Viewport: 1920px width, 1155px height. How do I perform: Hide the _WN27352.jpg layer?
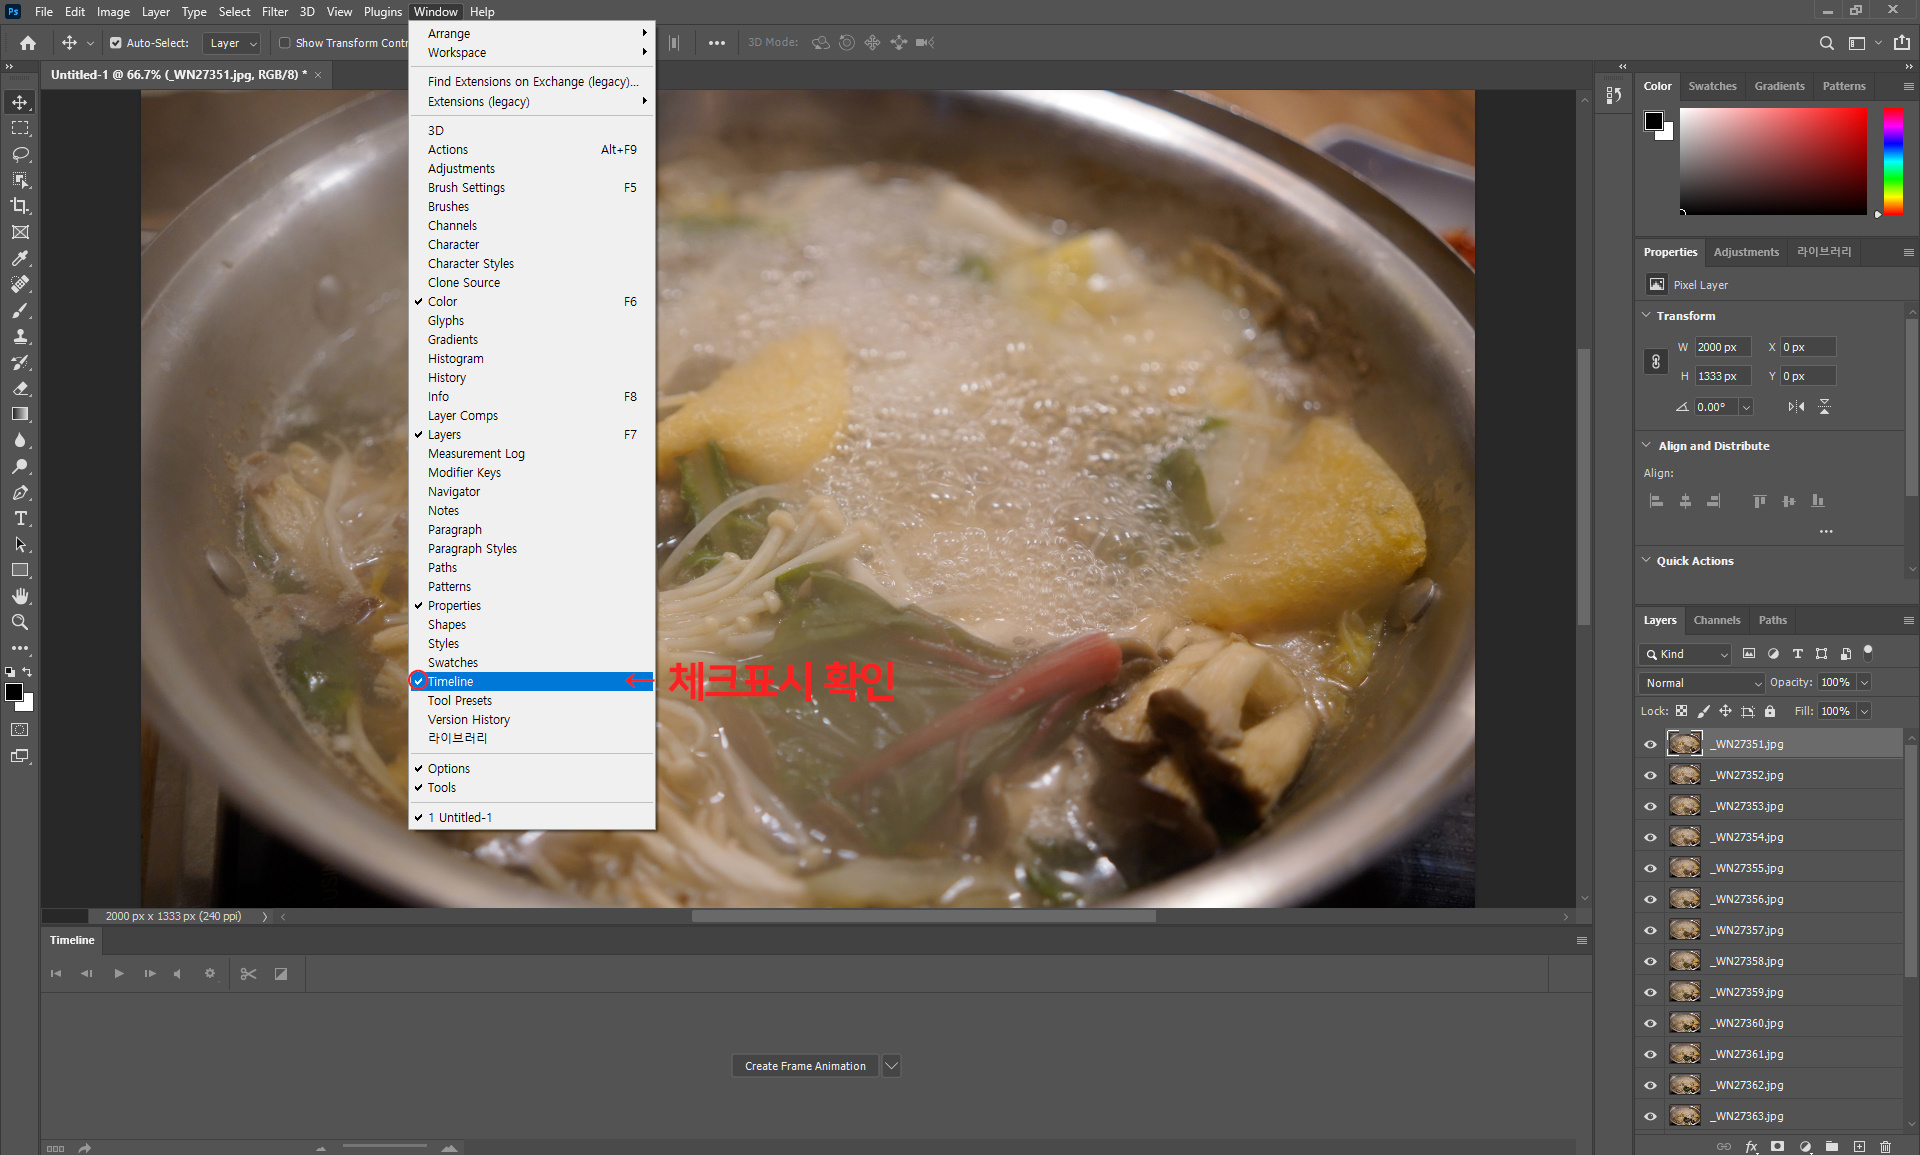click(1650, 775)
